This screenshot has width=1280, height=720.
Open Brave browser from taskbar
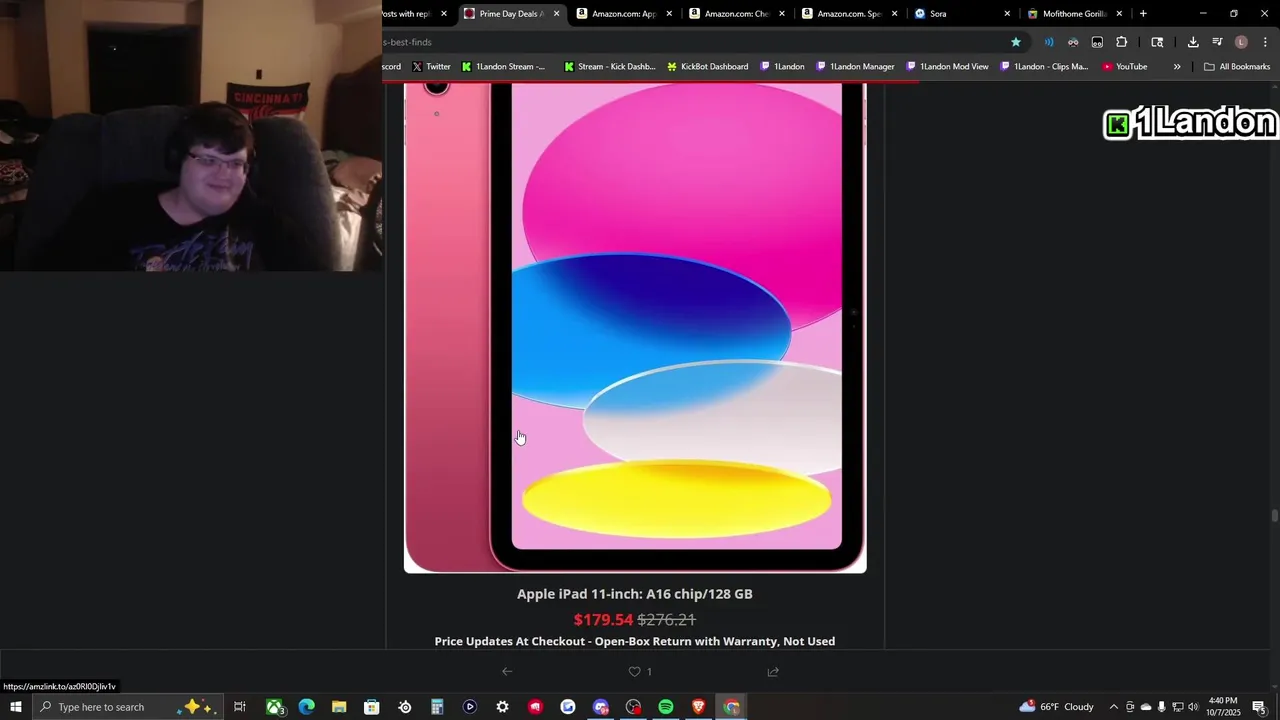(x=698, y=707)
